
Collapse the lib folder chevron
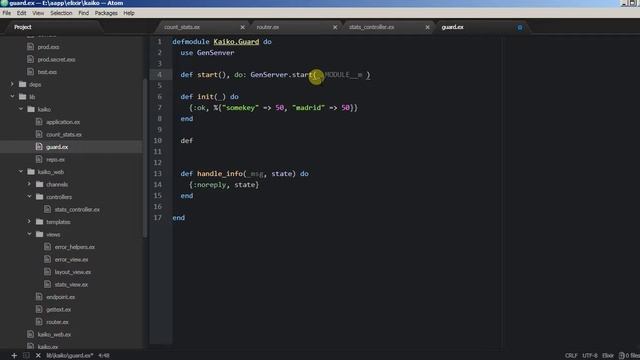coord(12,97)
